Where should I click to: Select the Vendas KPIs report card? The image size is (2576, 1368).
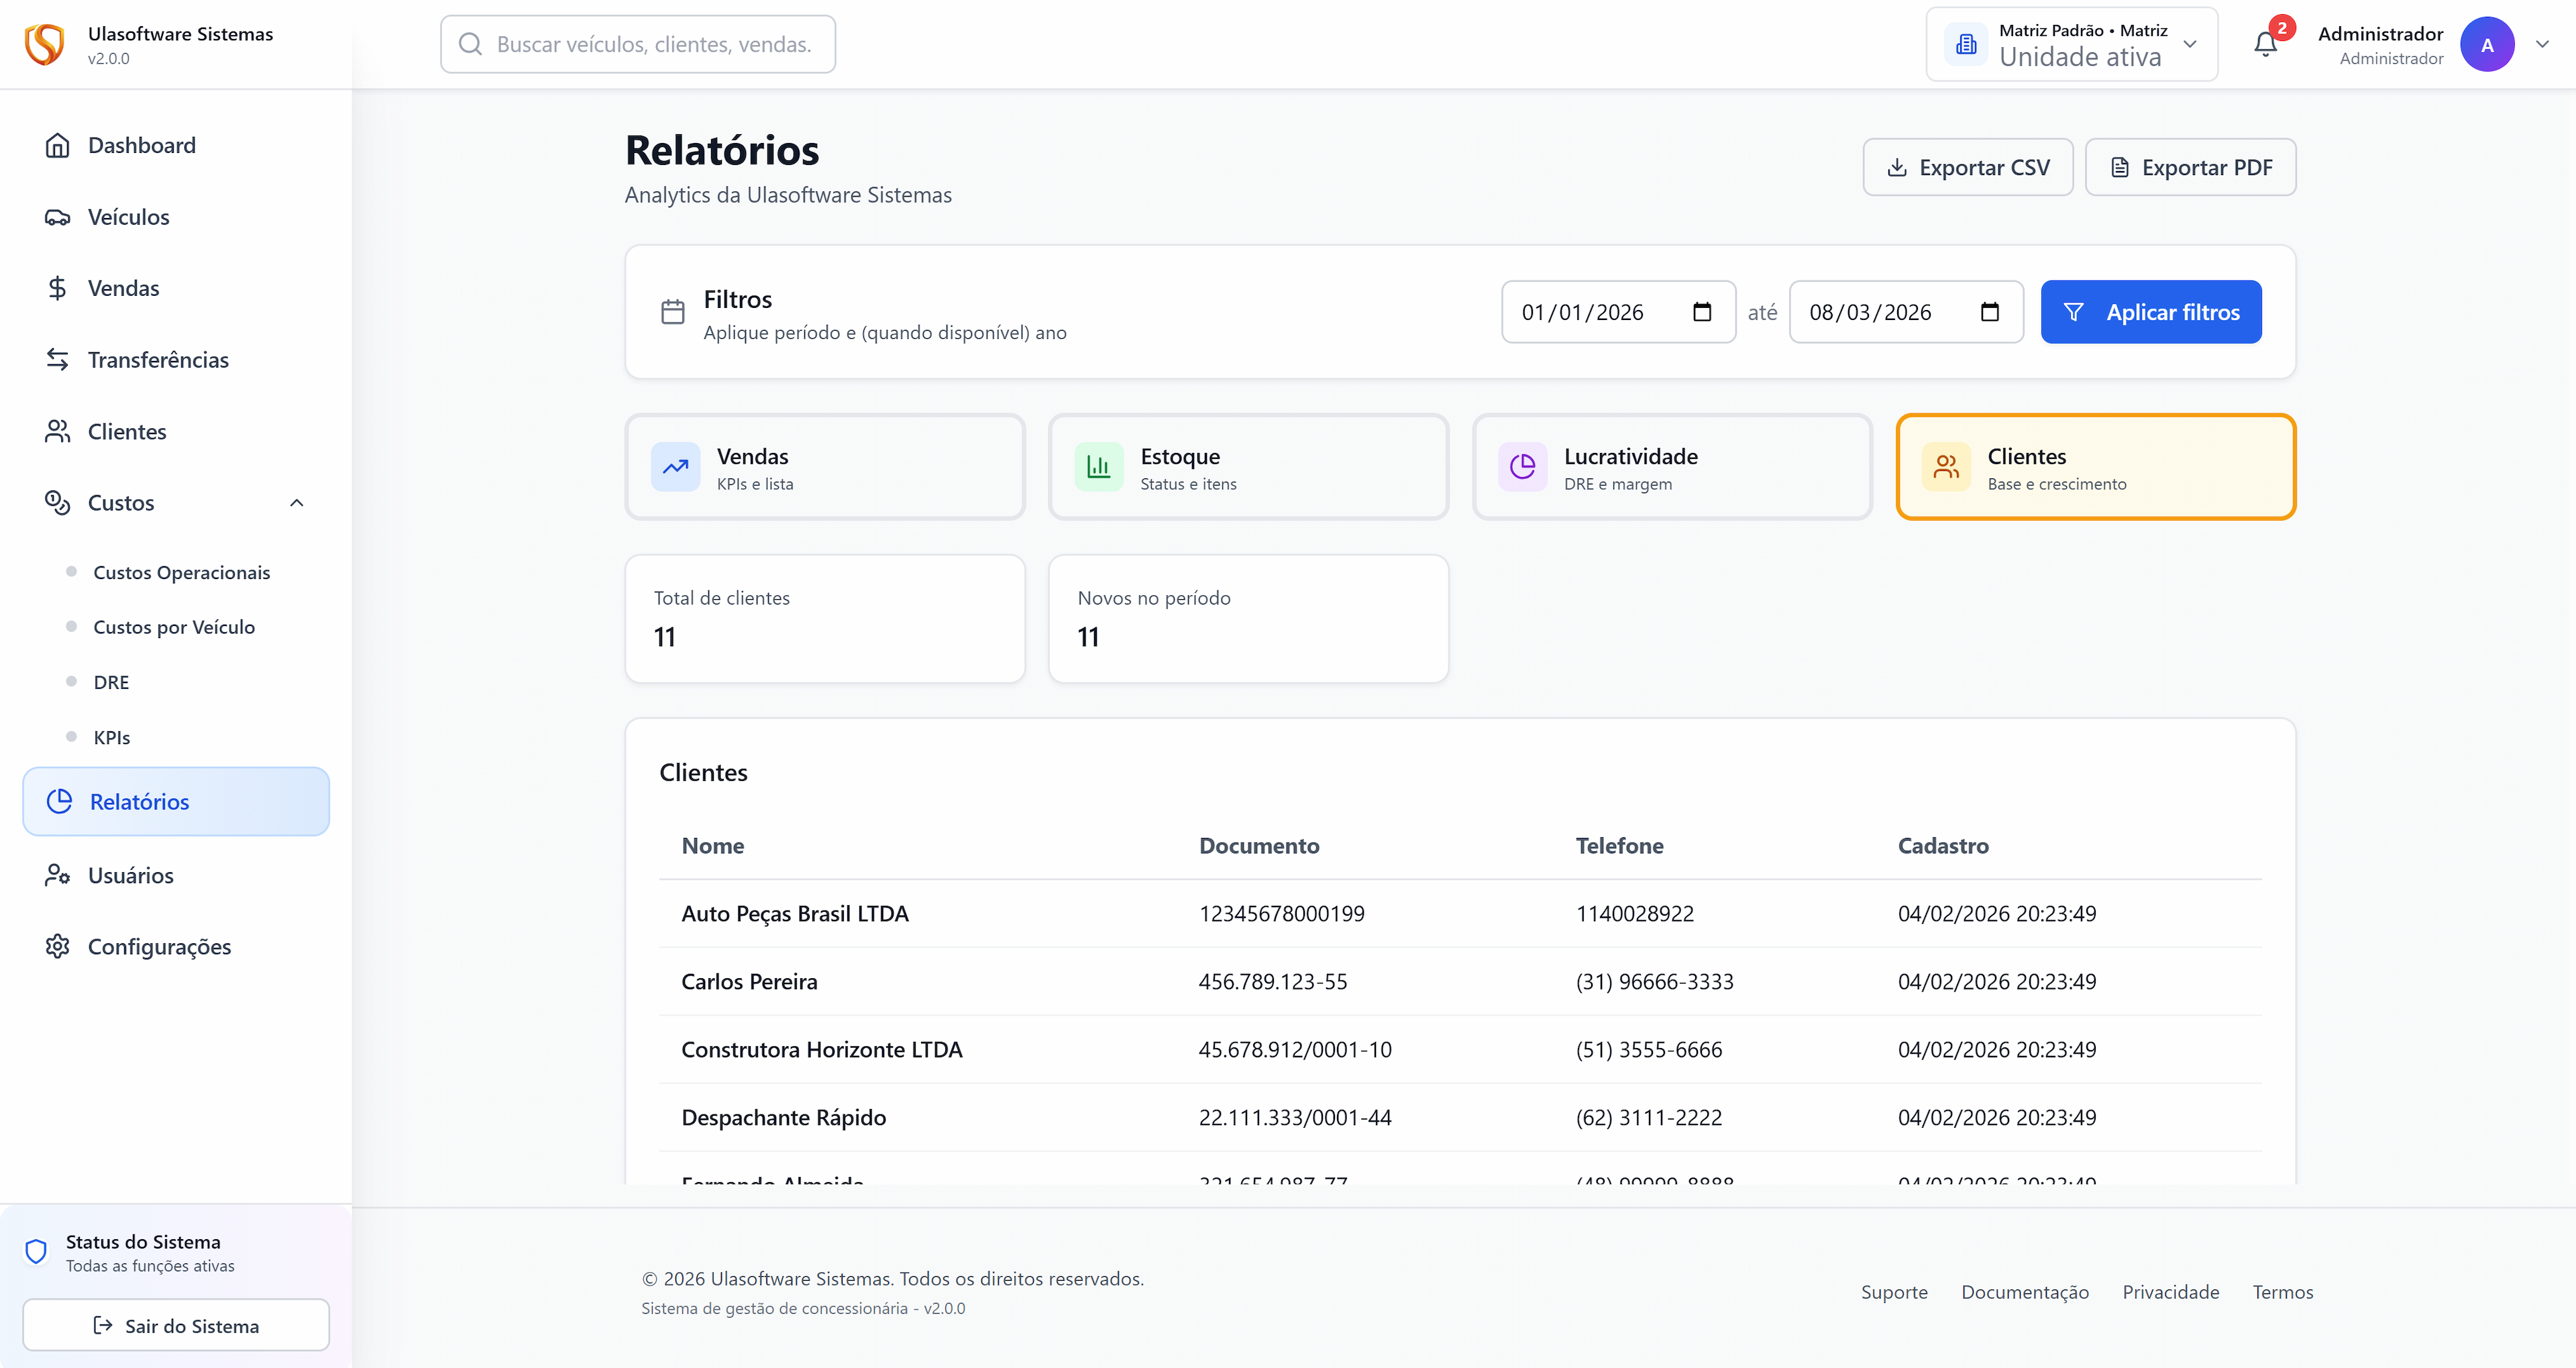824,466
